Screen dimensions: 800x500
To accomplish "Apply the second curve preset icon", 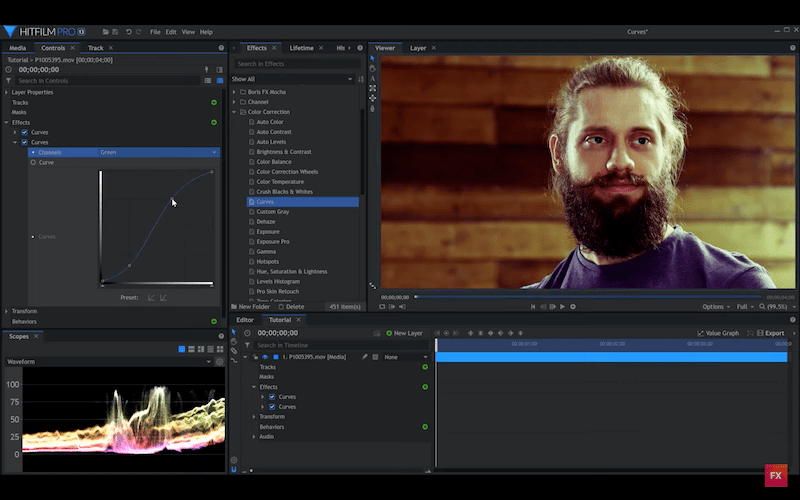I will 163,297.
